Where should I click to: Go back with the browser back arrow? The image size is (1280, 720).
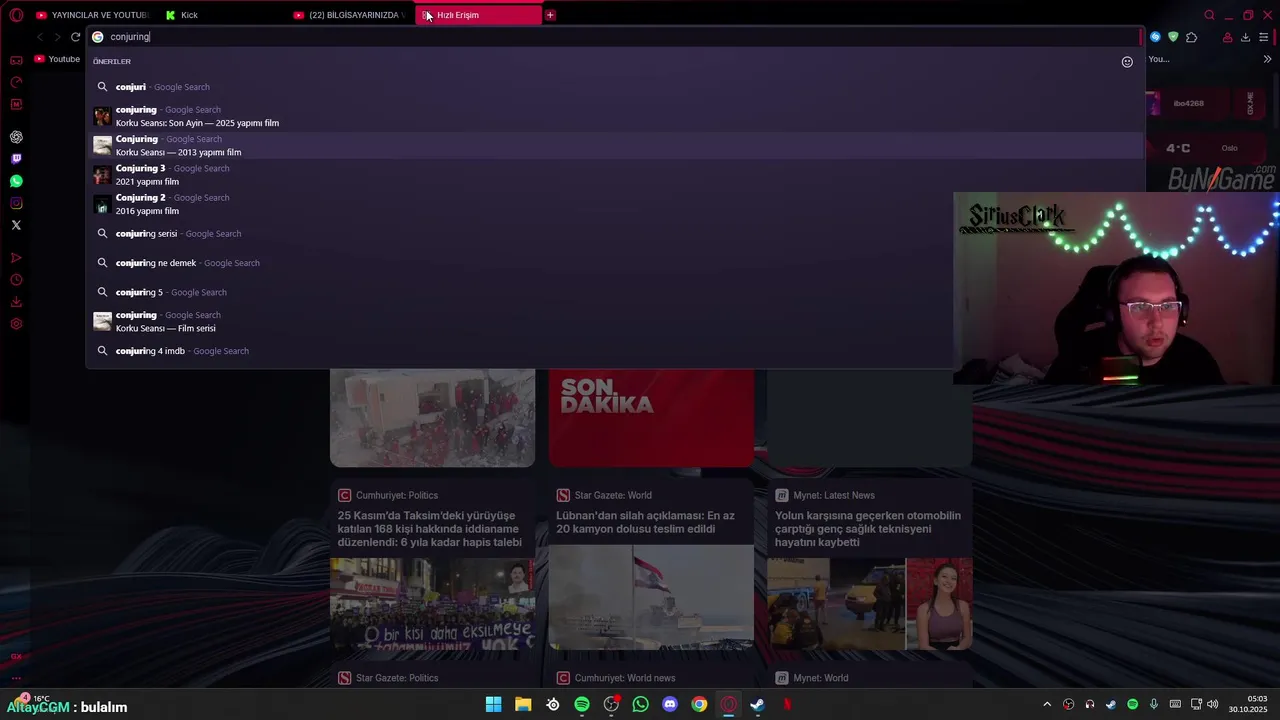click(x=39, y=37)
